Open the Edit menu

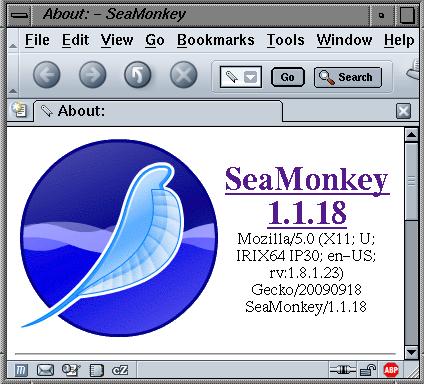(x=75, y=40)
